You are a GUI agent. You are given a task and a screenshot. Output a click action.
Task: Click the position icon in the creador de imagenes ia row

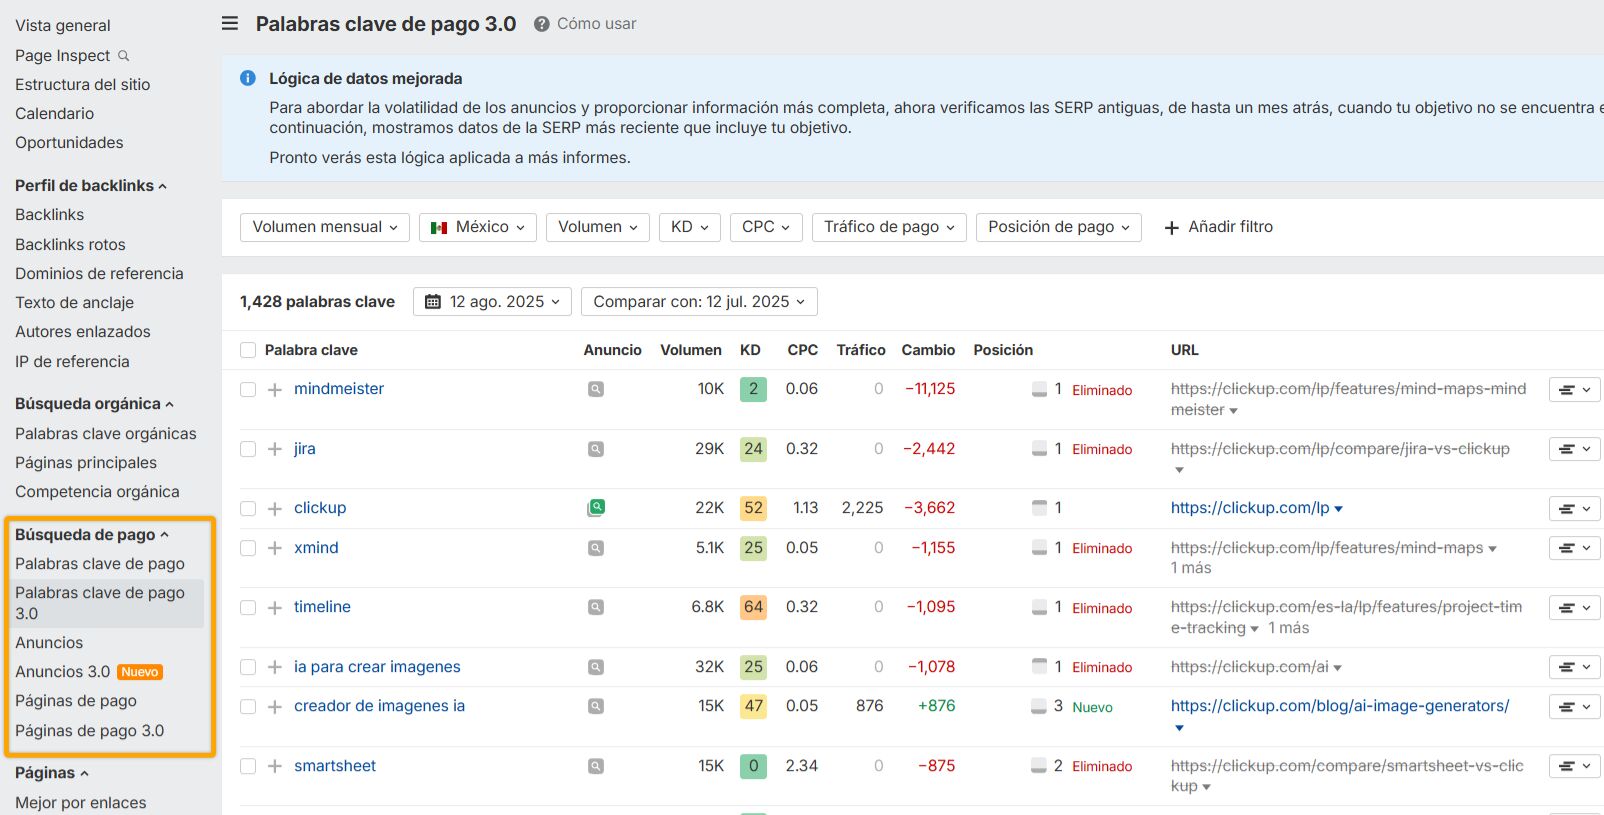(1039, 706)
